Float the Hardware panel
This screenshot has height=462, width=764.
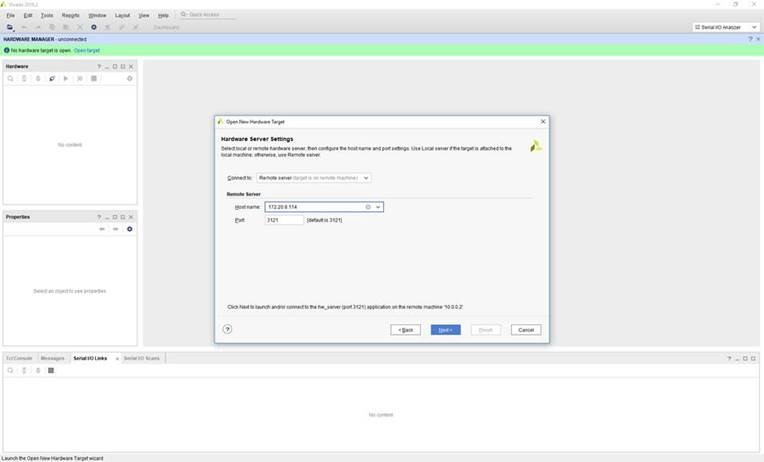click(123, 66)
